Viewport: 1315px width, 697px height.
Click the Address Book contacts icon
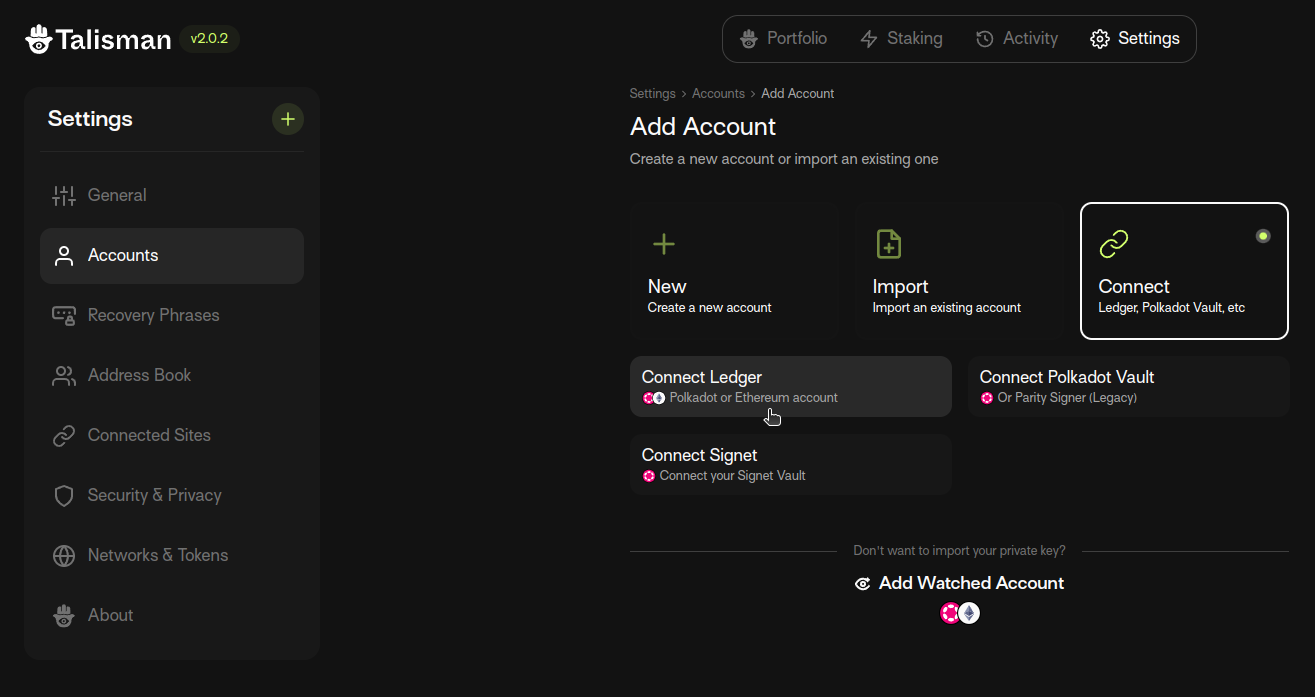pyautogui.click(x=64, y=376)
